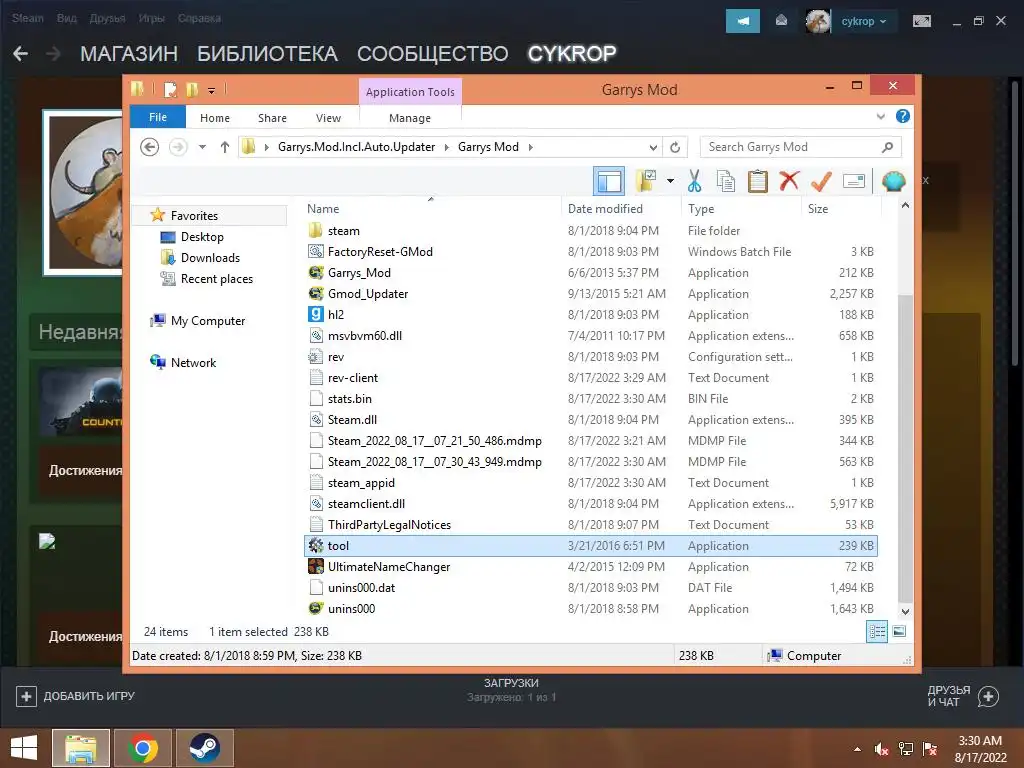Click the blue shell icon in toolbar
Screen dimensions: 1024x768
pyautogui.click(x=893, y=181)
